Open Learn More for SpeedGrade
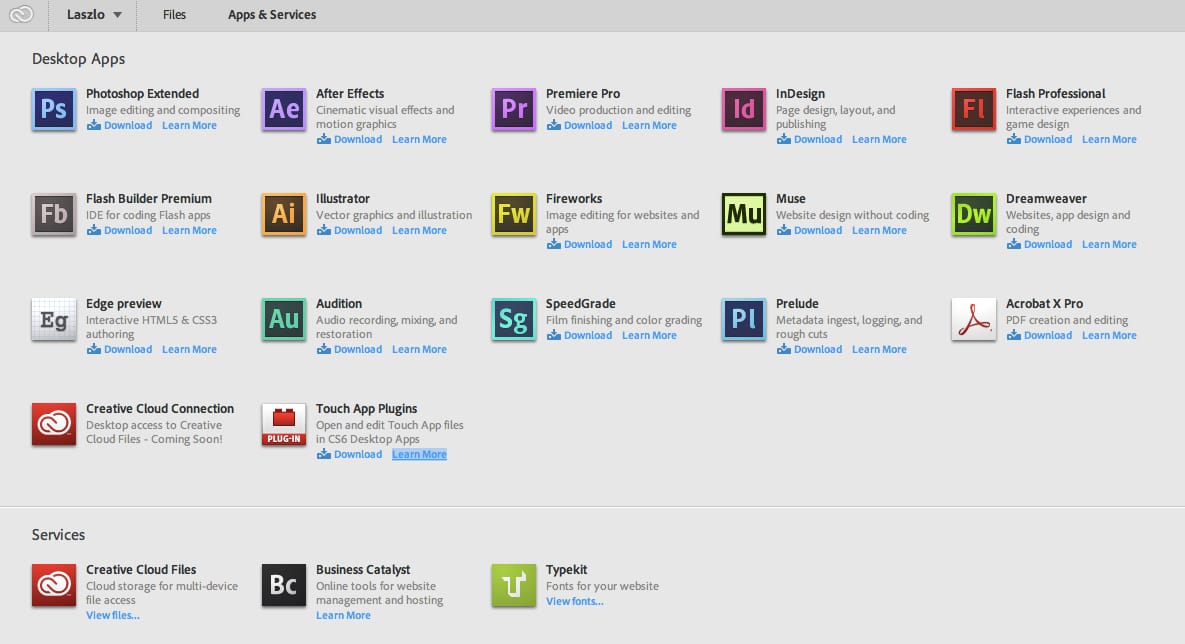This screenshot has height=644, width=1185. [649, 336]
